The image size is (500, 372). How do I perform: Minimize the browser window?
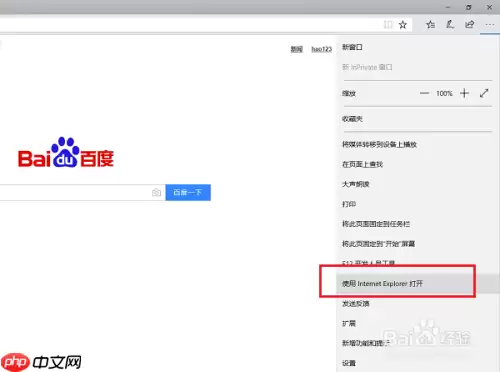pyautogui.click(x=448, y=7)
